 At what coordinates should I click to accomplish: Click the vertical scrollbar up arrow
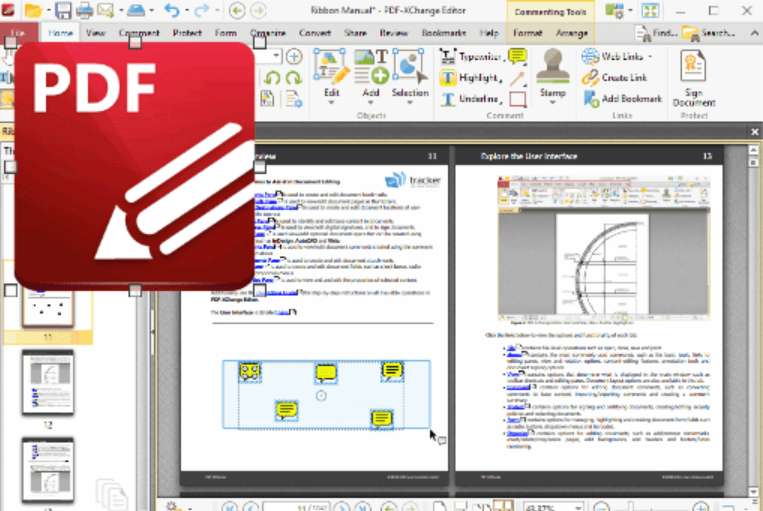tap(754, 150)
